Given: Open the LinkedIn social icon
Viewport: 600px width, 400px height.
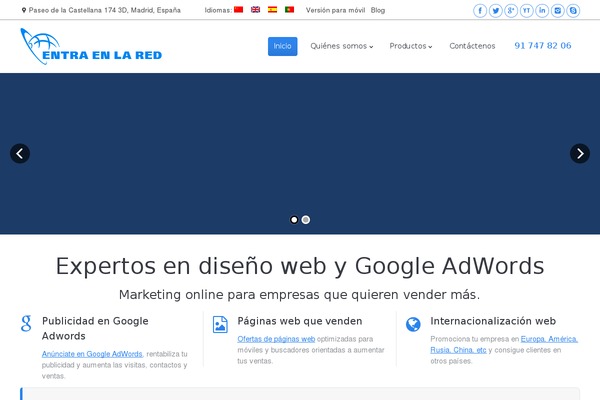Looking at the screenshot, I should (542, 11).
